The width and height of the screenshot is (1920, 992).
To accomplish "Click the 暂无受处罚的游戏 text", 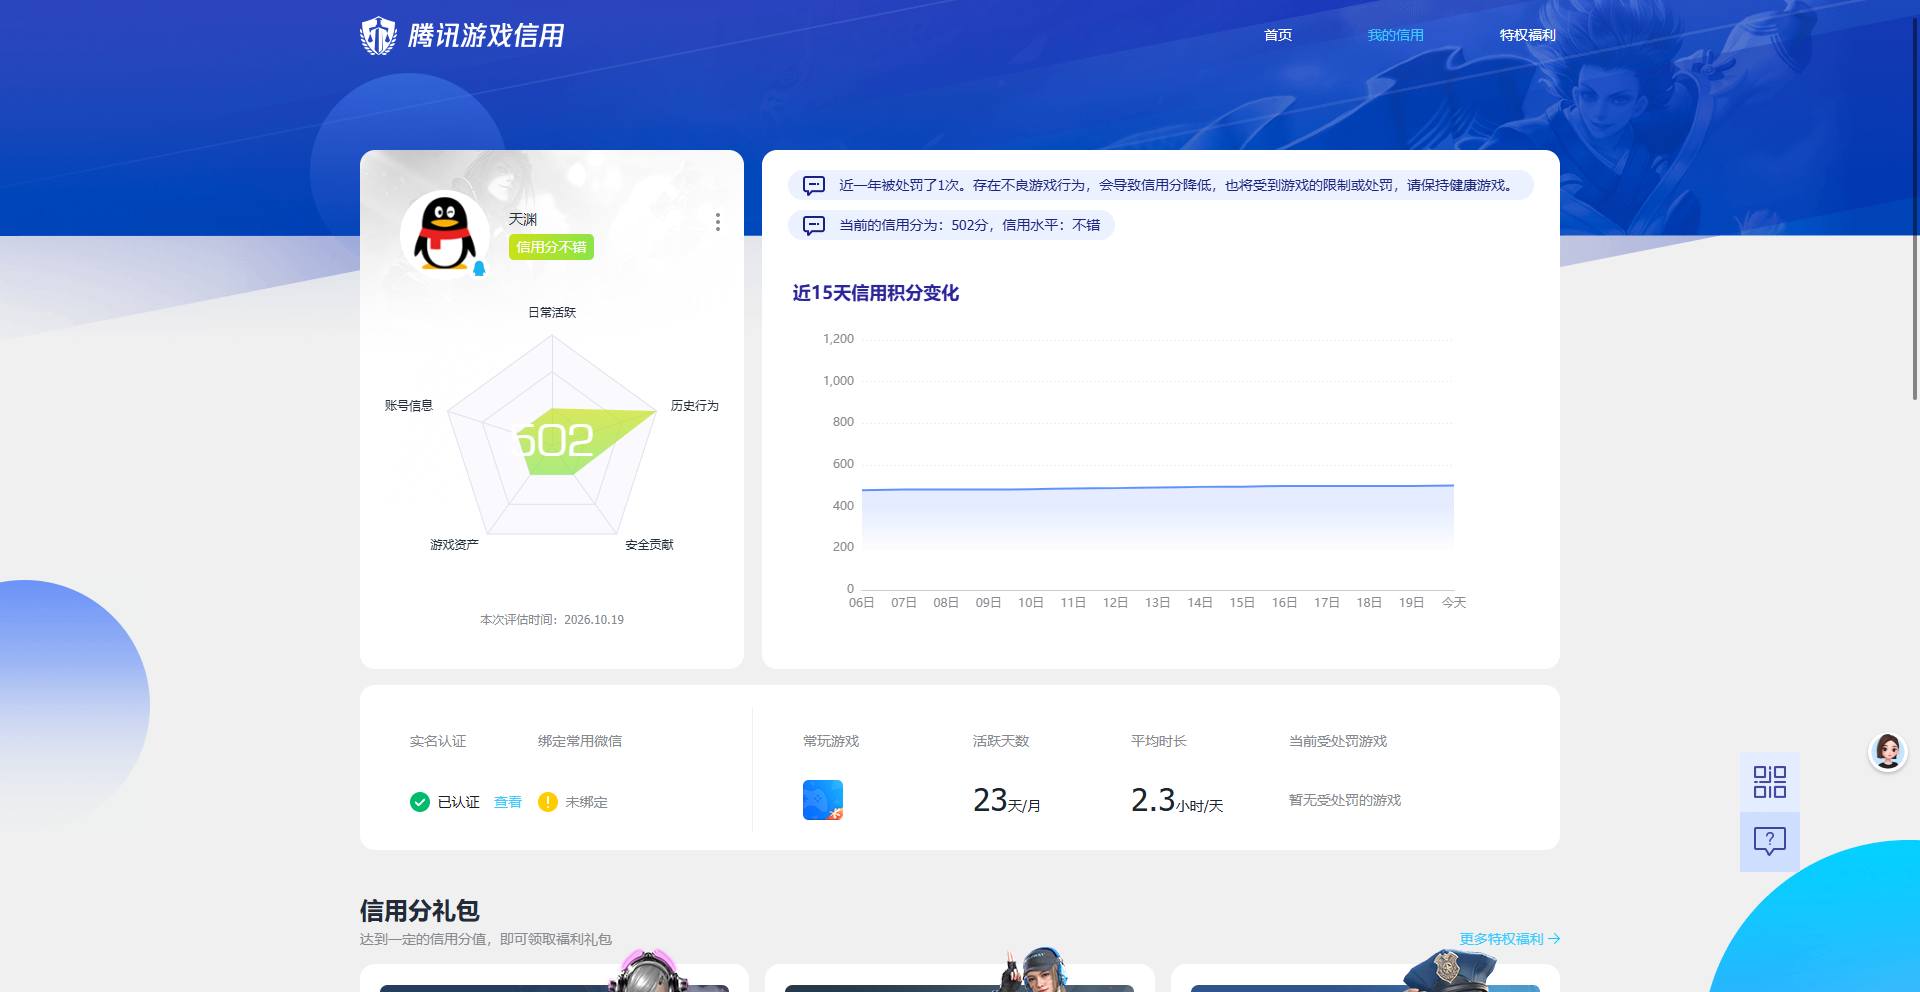I will pos(1345,800).
